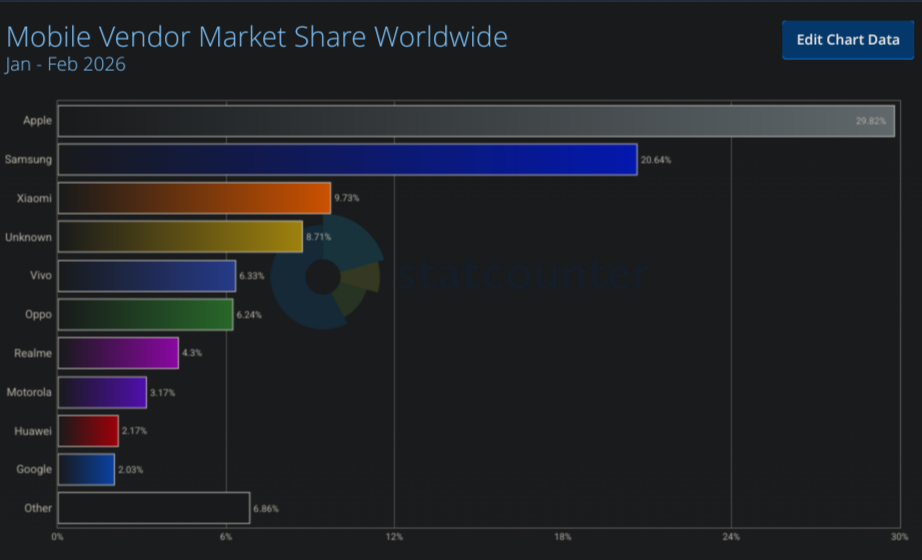Click the 12% x-axis tick label
Viewport: 922px width, 560px height.
pyautogui.click(x=395, y=536)
